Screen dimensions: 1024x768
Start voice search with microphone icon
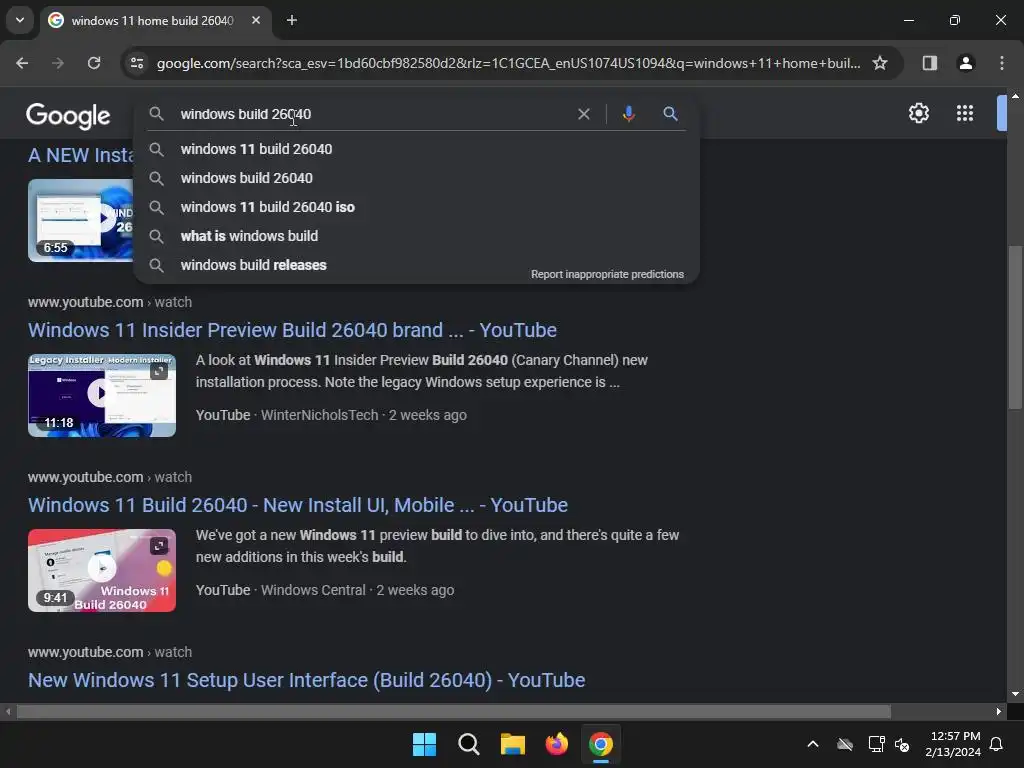click(x=628, y=114)
